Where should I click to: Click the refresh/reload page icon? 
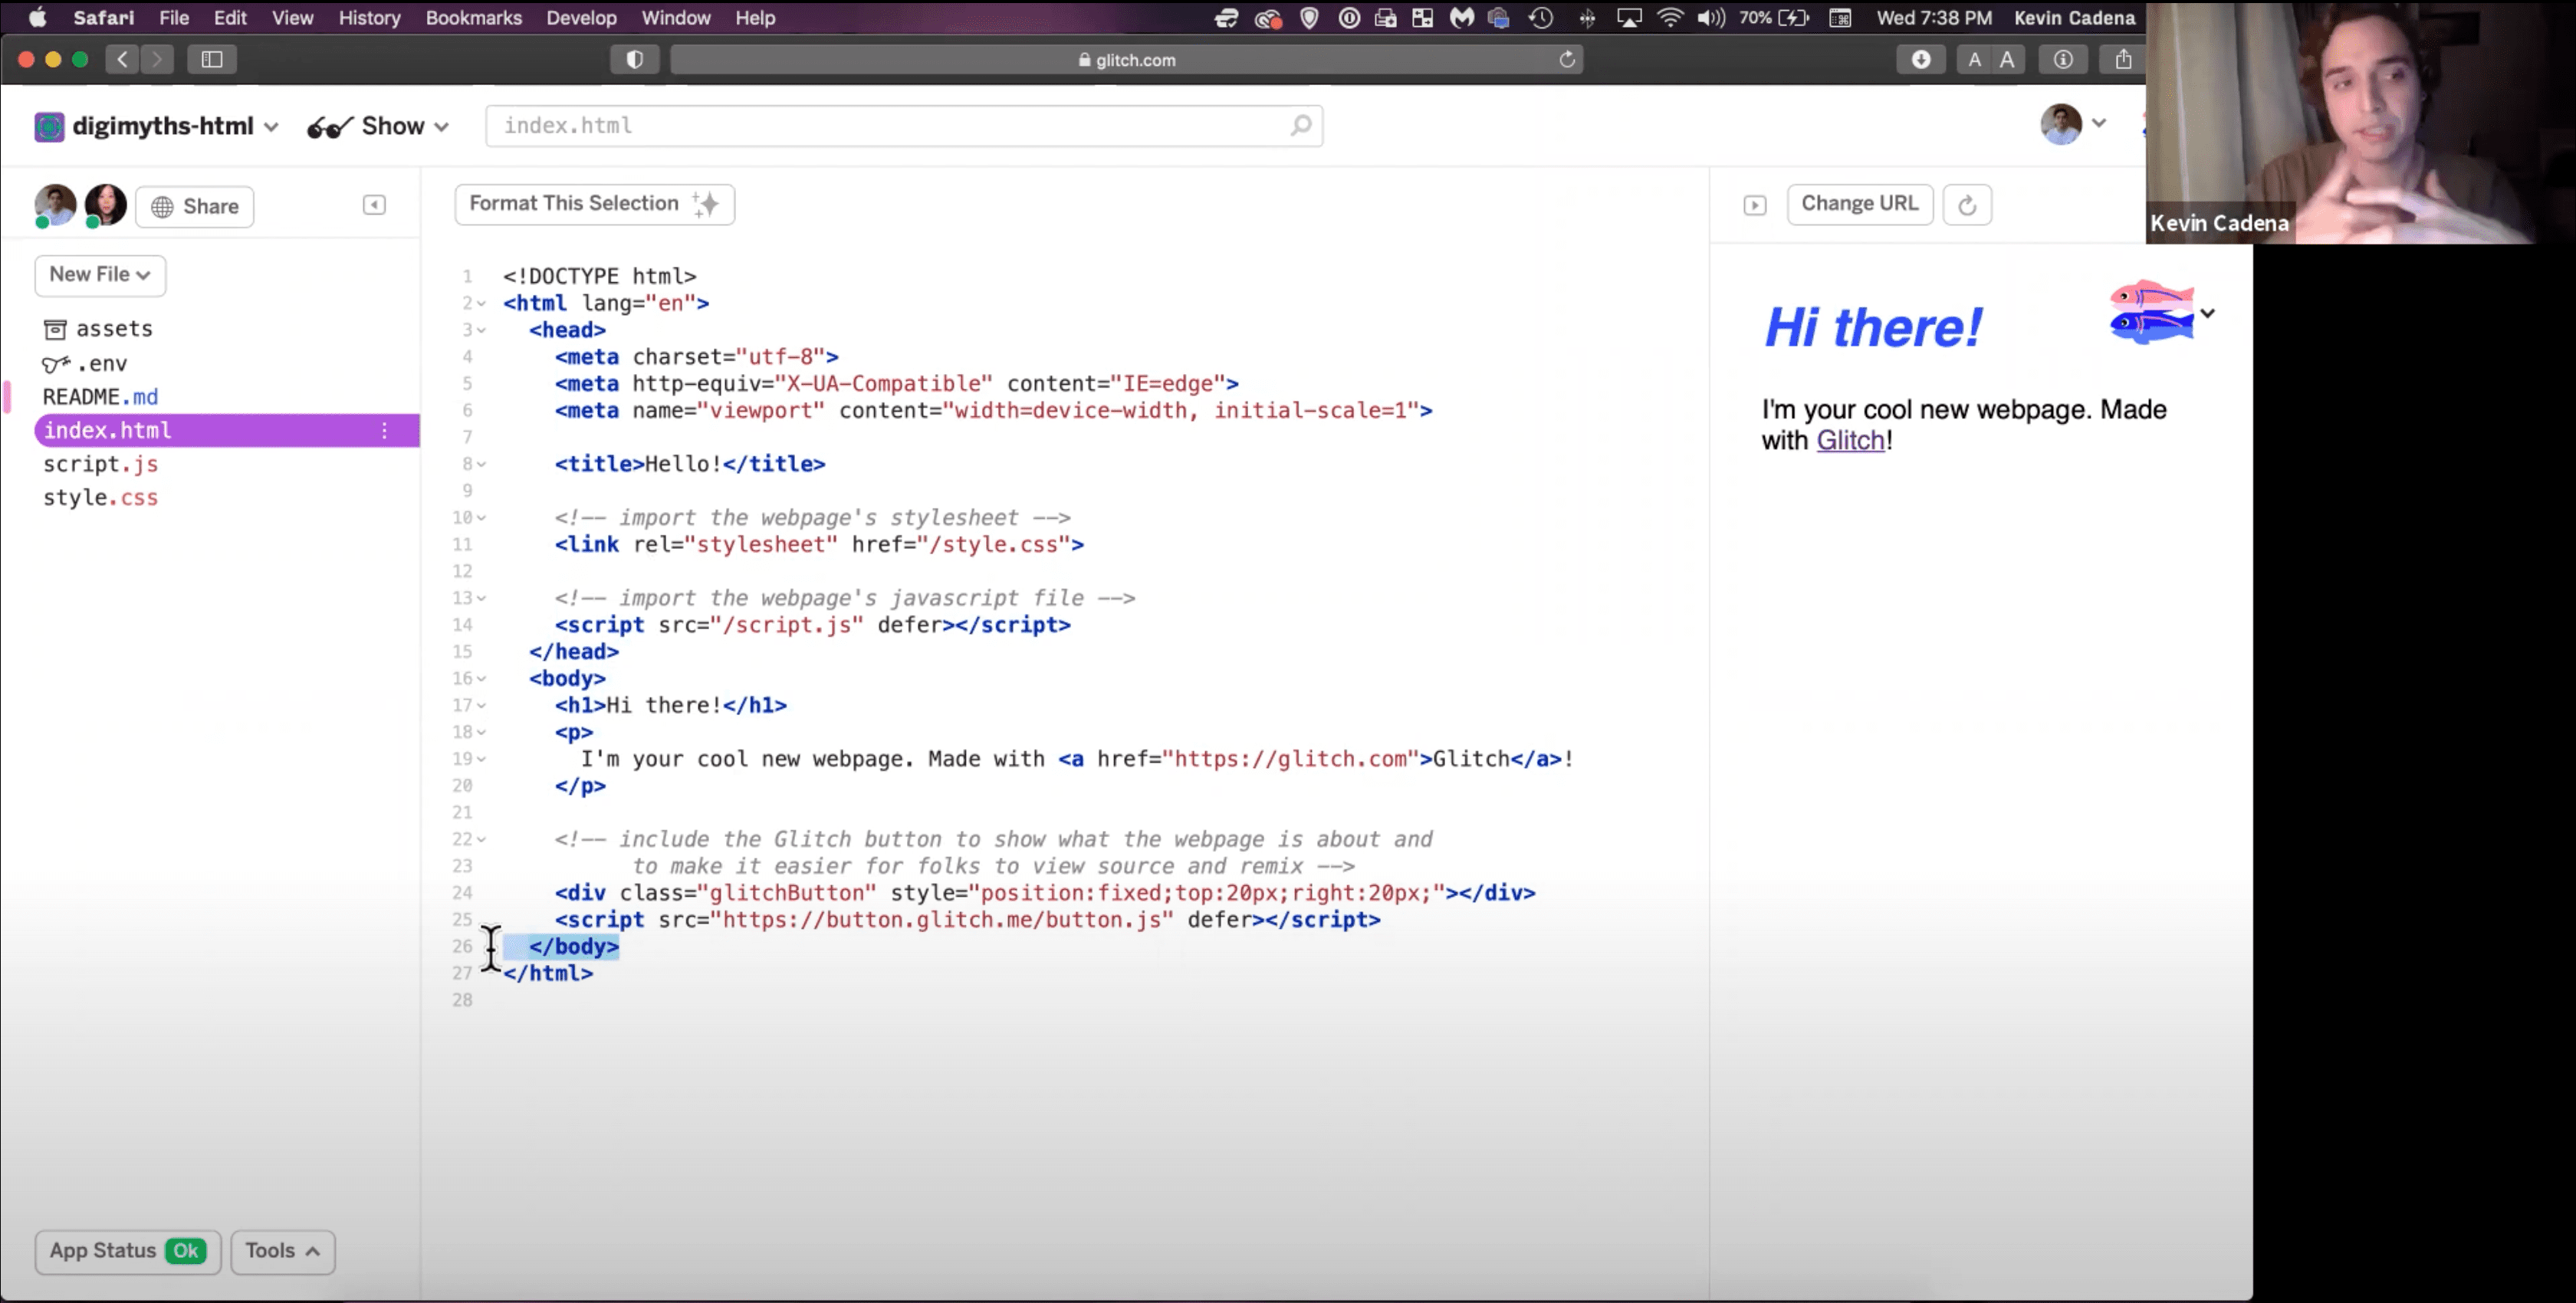(1569, 60)
